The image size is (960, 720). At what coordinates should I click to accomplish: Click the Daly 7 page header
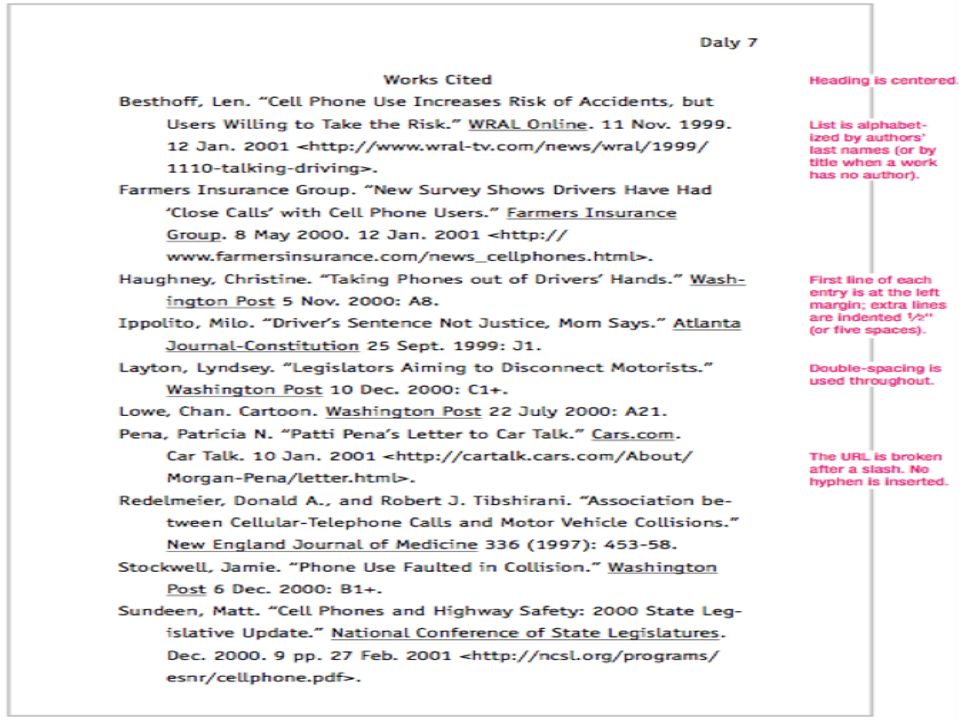click(729, 42)
